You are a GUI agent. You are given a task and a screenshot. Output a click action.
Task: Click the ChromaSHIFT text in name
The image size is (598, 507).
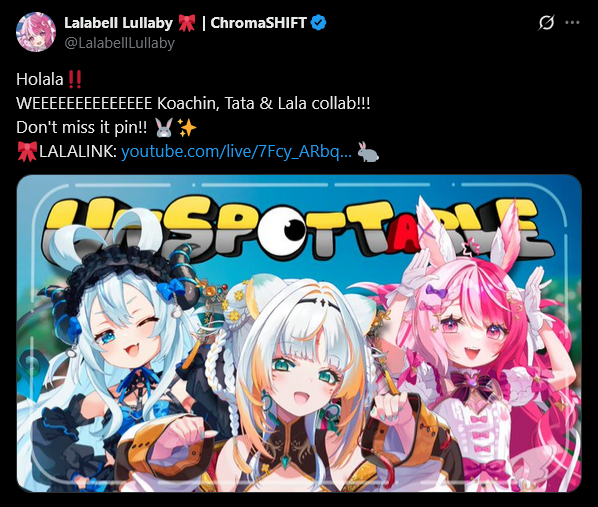pyautogui.click(x=258, y=23)
